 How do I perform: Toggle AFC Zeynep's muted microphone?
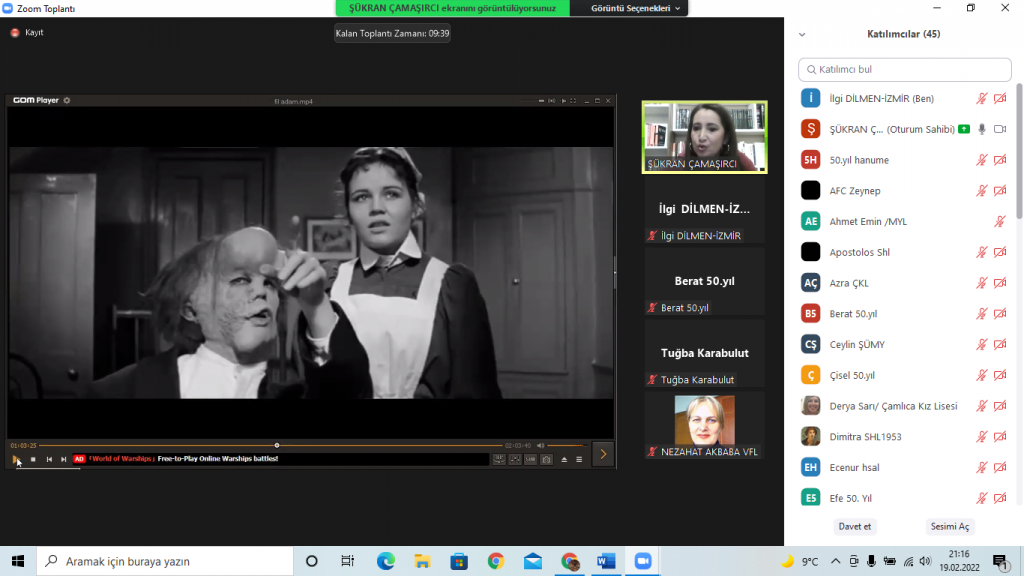[x=981, y=190]
